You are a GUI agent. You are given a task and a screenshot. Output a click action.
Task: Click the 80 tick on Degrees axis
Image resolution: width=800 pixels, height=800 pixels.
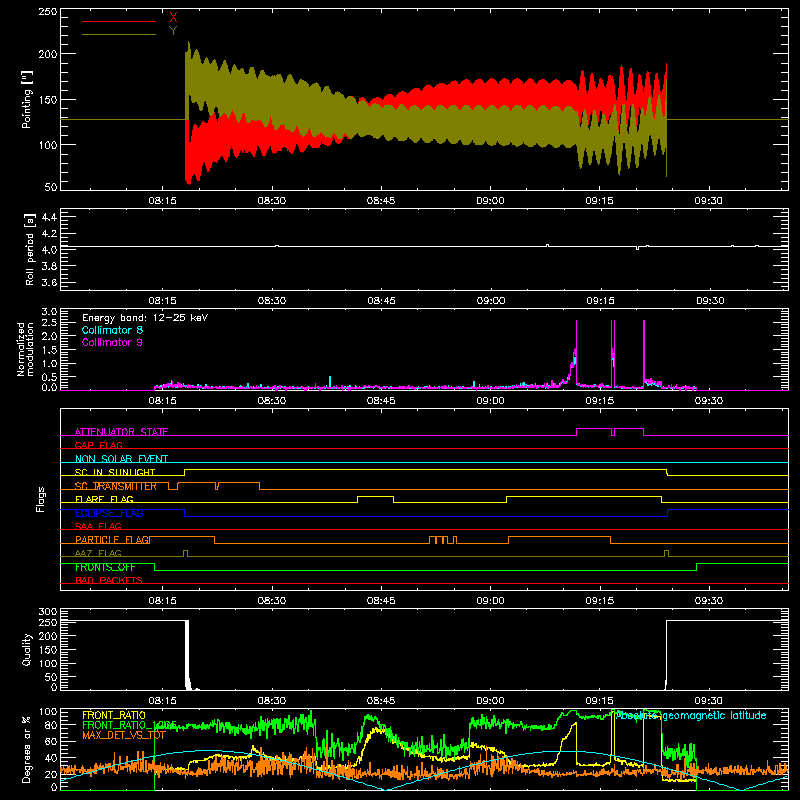pos(51,725)
